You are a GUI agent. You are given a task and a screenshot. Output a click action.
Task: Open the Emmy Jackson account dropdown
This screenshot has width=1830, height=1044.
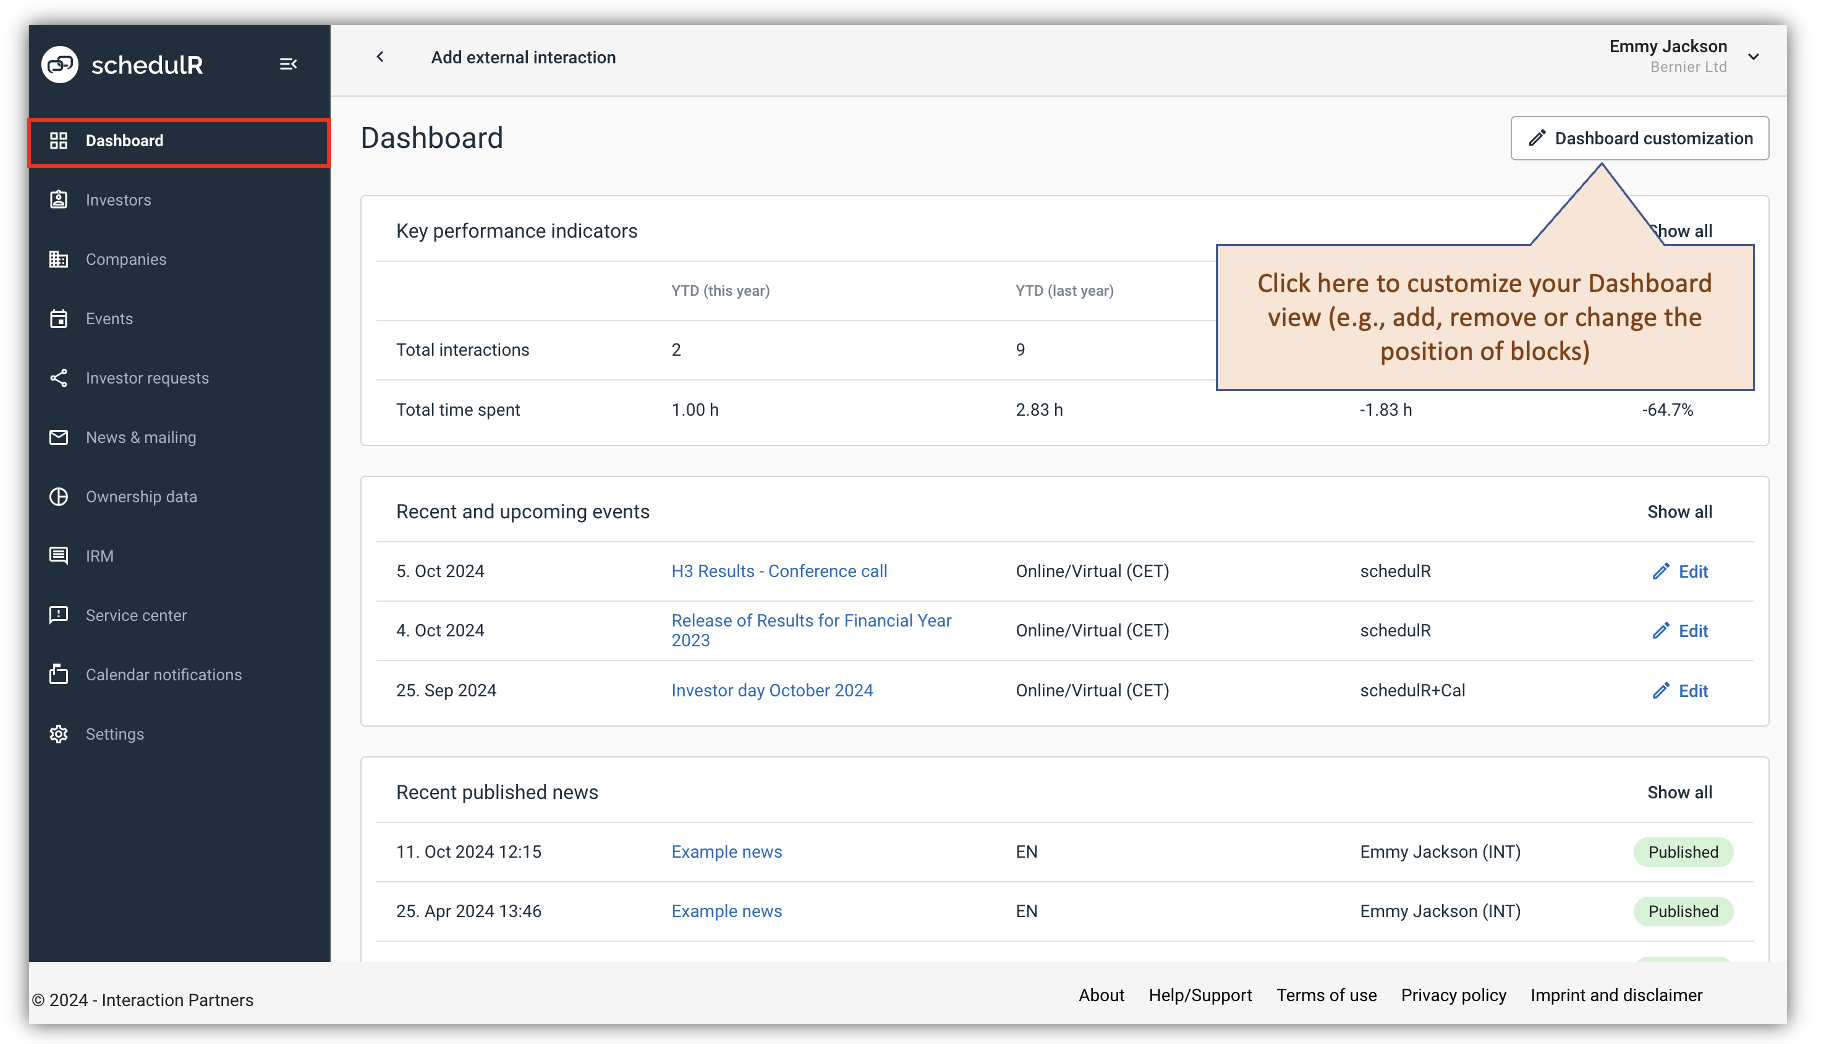(x=1753, y=57)
